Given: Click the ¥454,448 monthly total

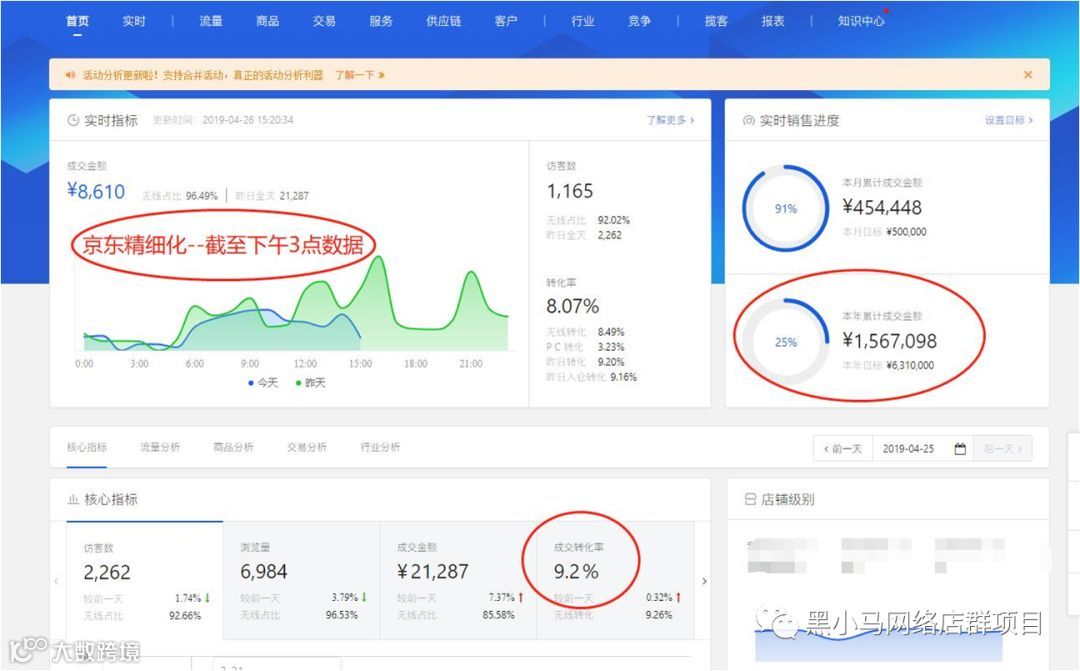Looking at the screenshot, I should [882, 207].
